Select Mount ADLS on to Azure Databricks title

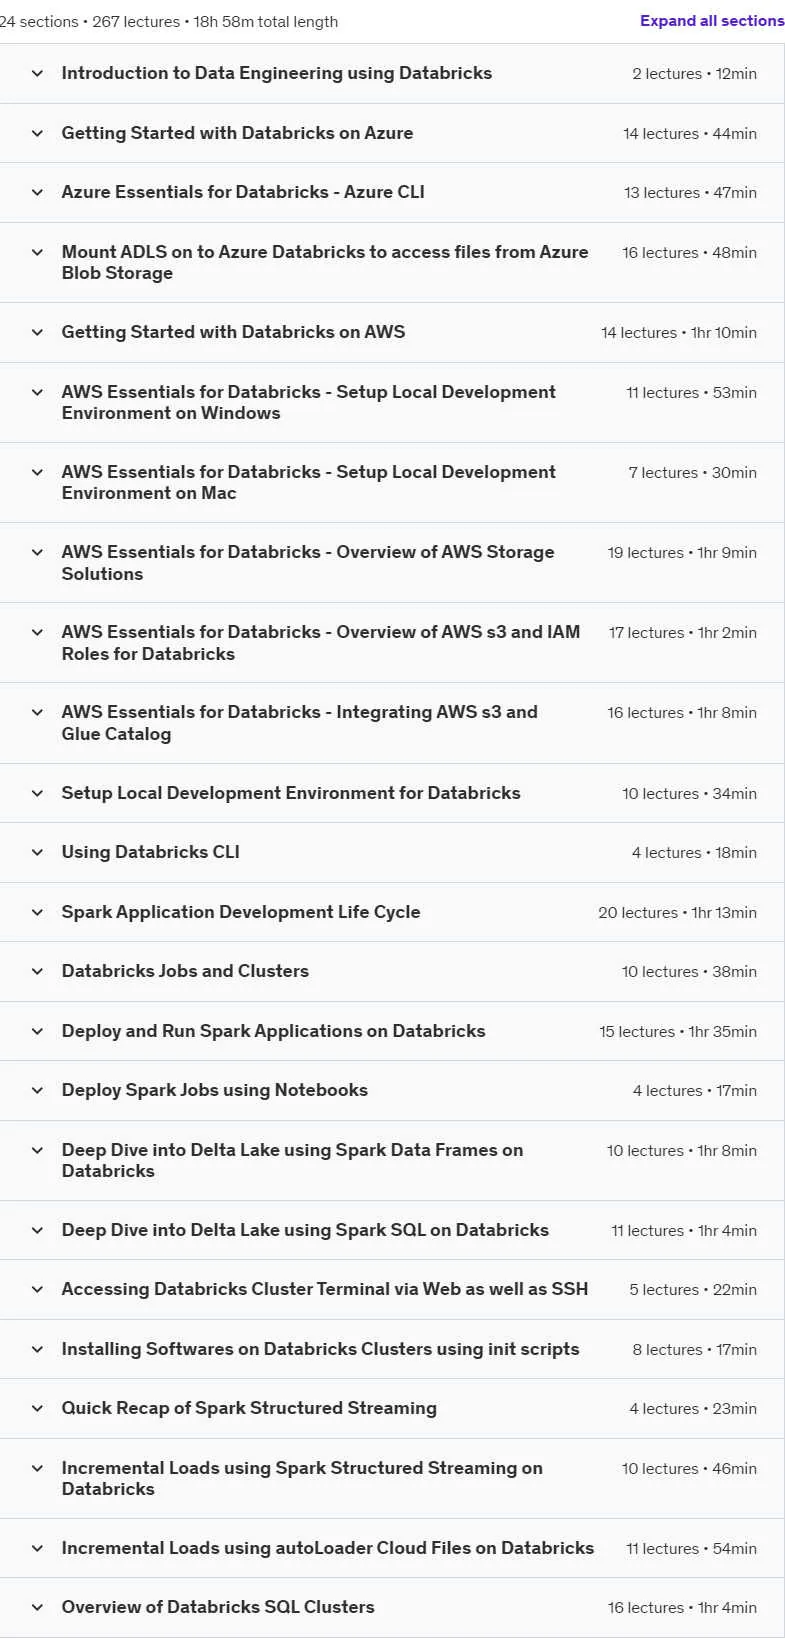[325, 262]
